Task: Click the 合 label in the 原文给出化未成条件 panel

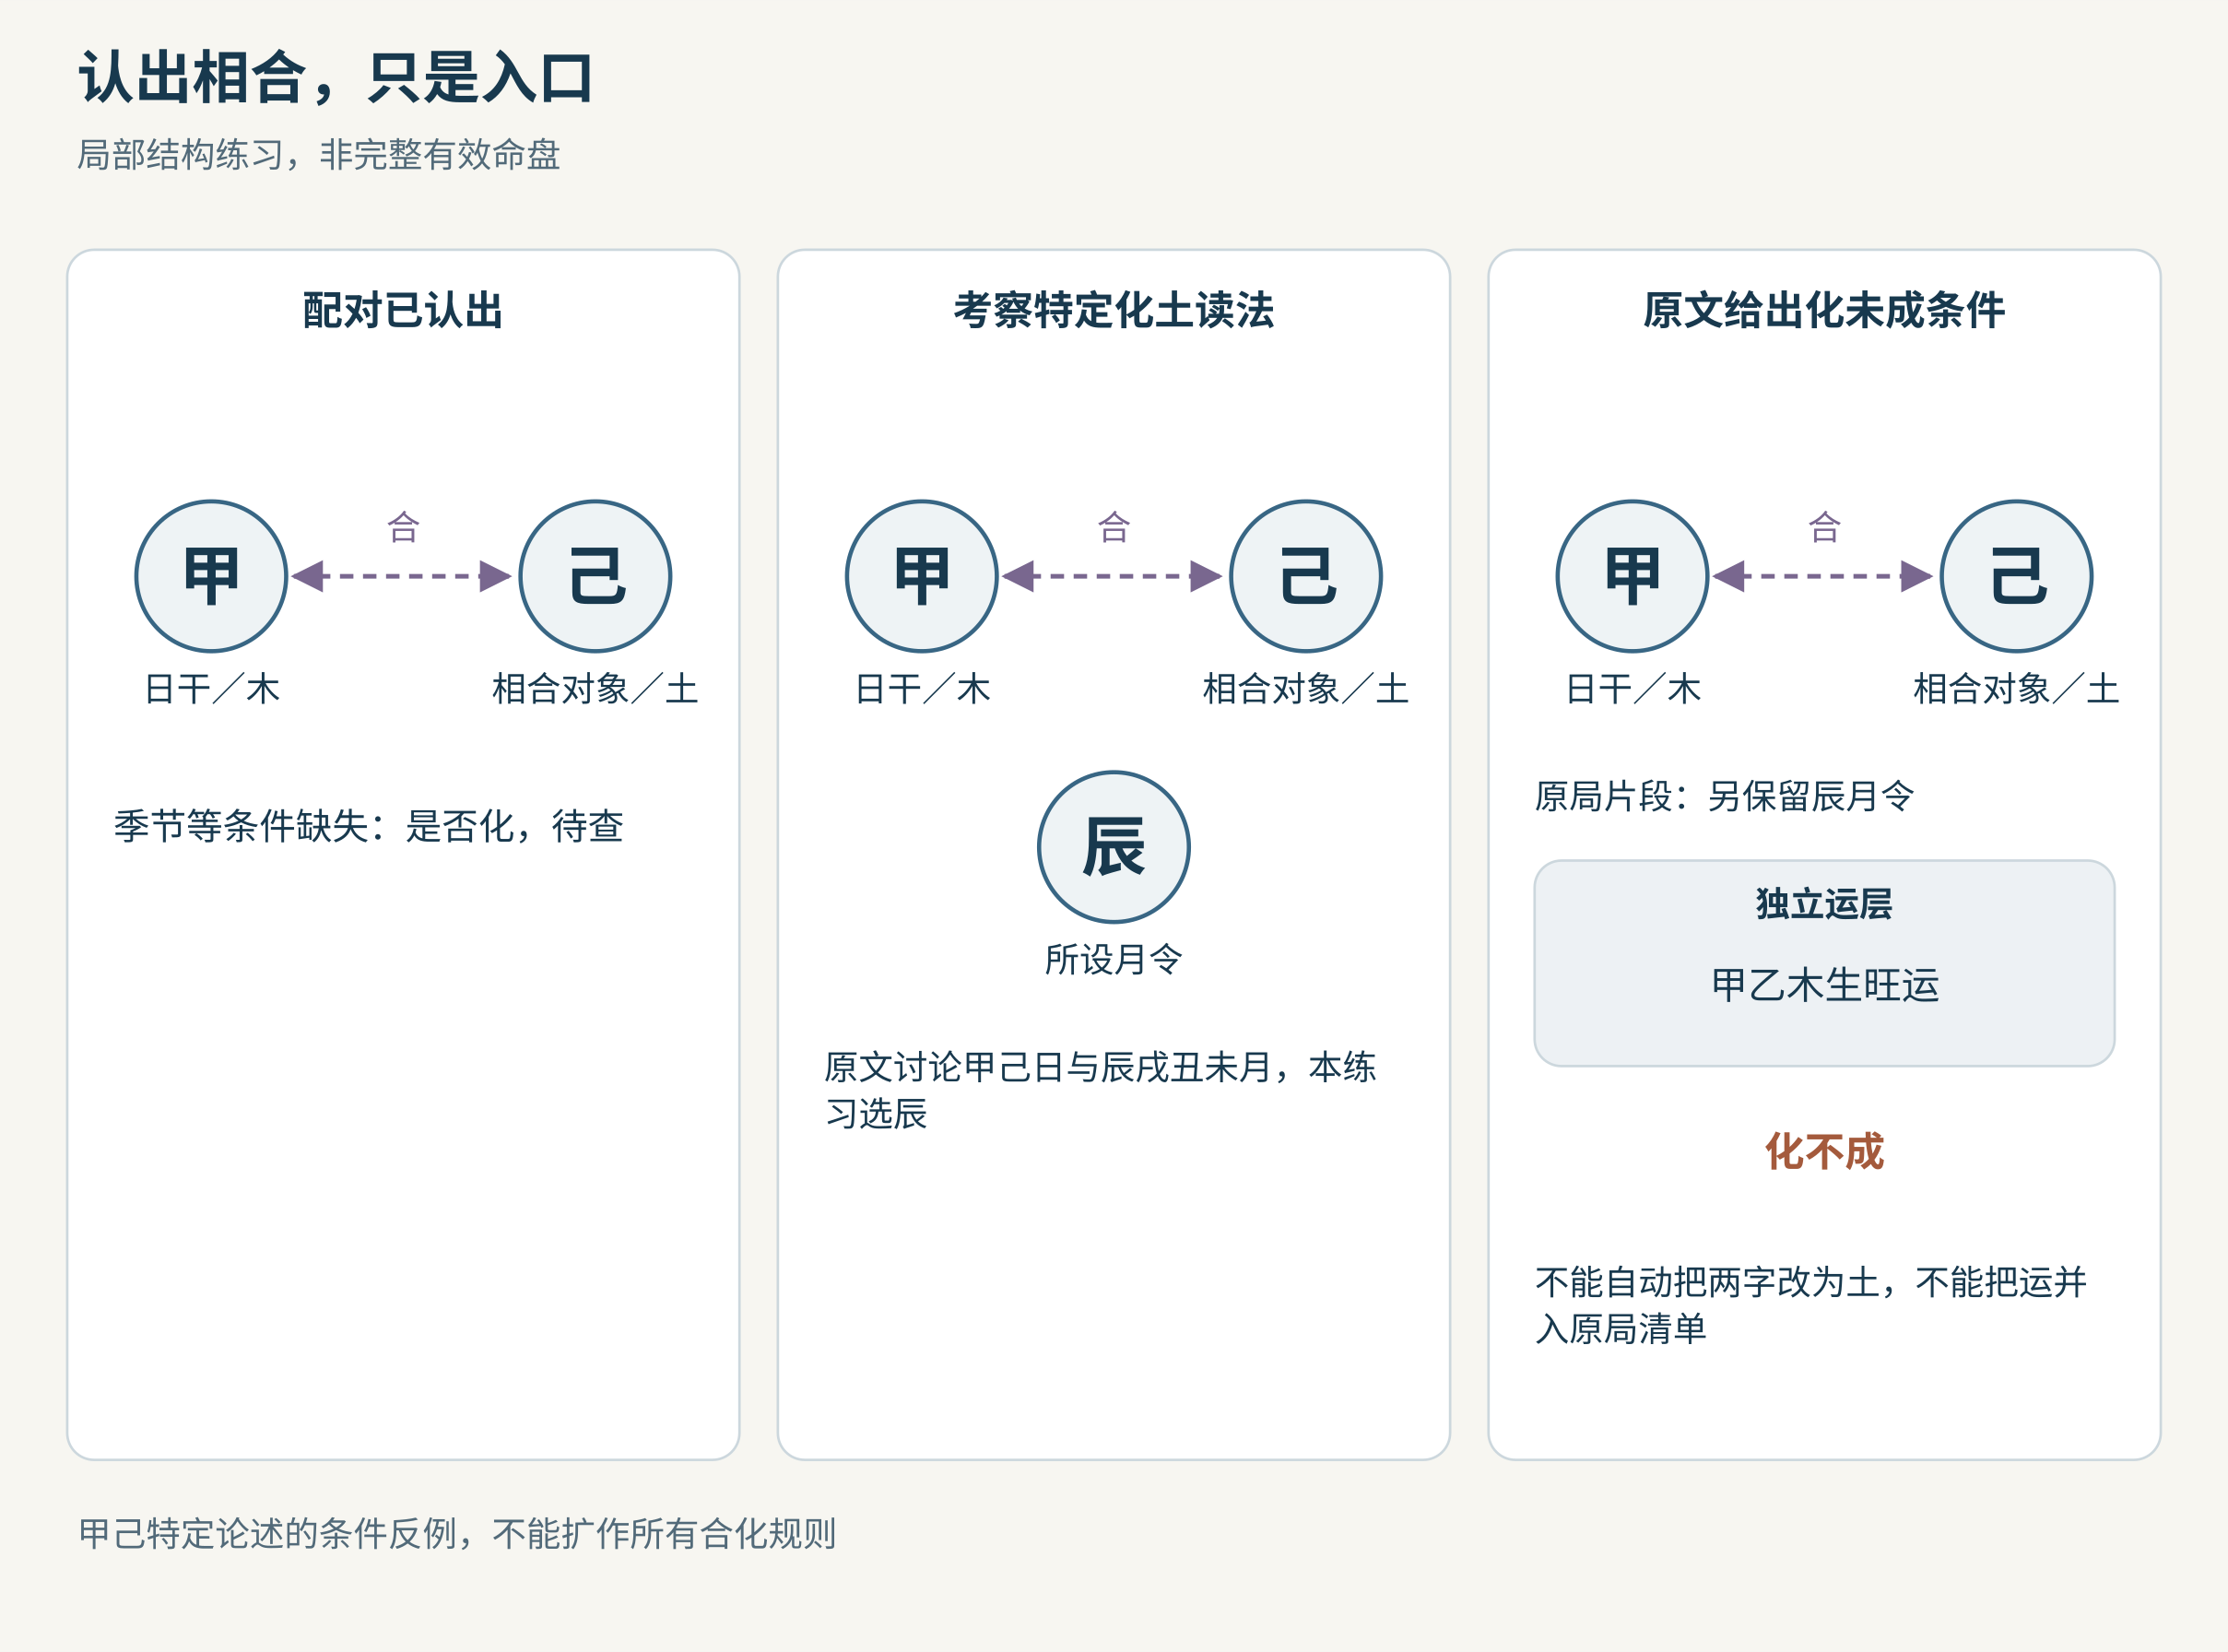Action: pyautogui.click(x=1825, y=527)
